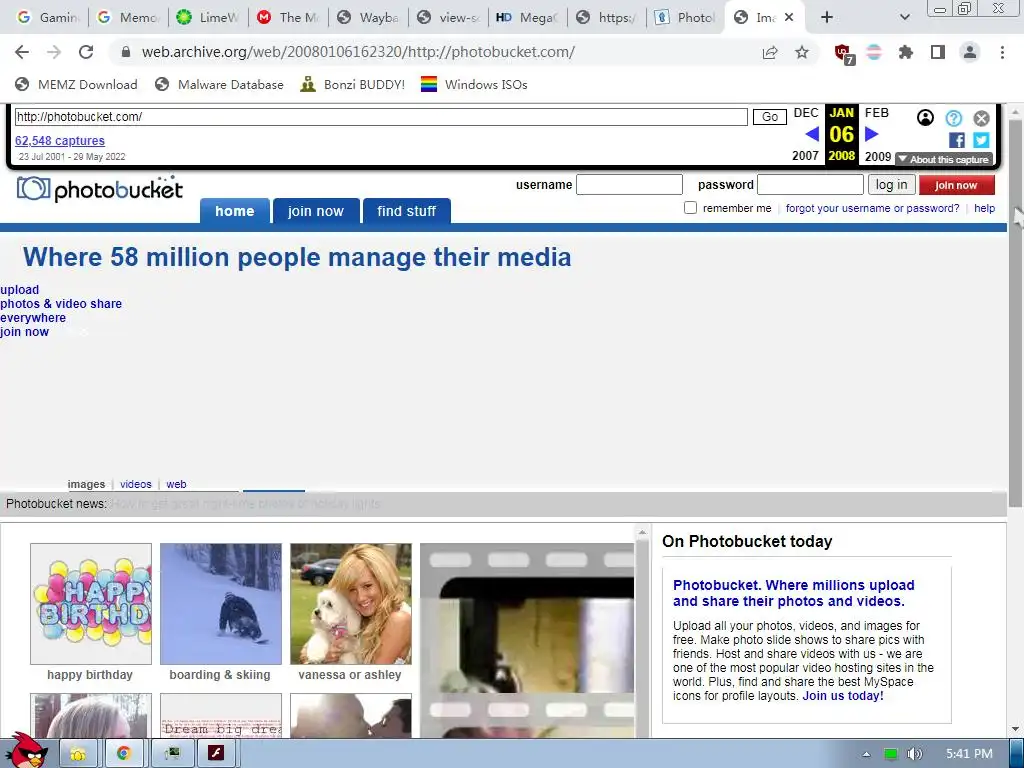Open Chrome from the taskbar

(x=123, y=754)
